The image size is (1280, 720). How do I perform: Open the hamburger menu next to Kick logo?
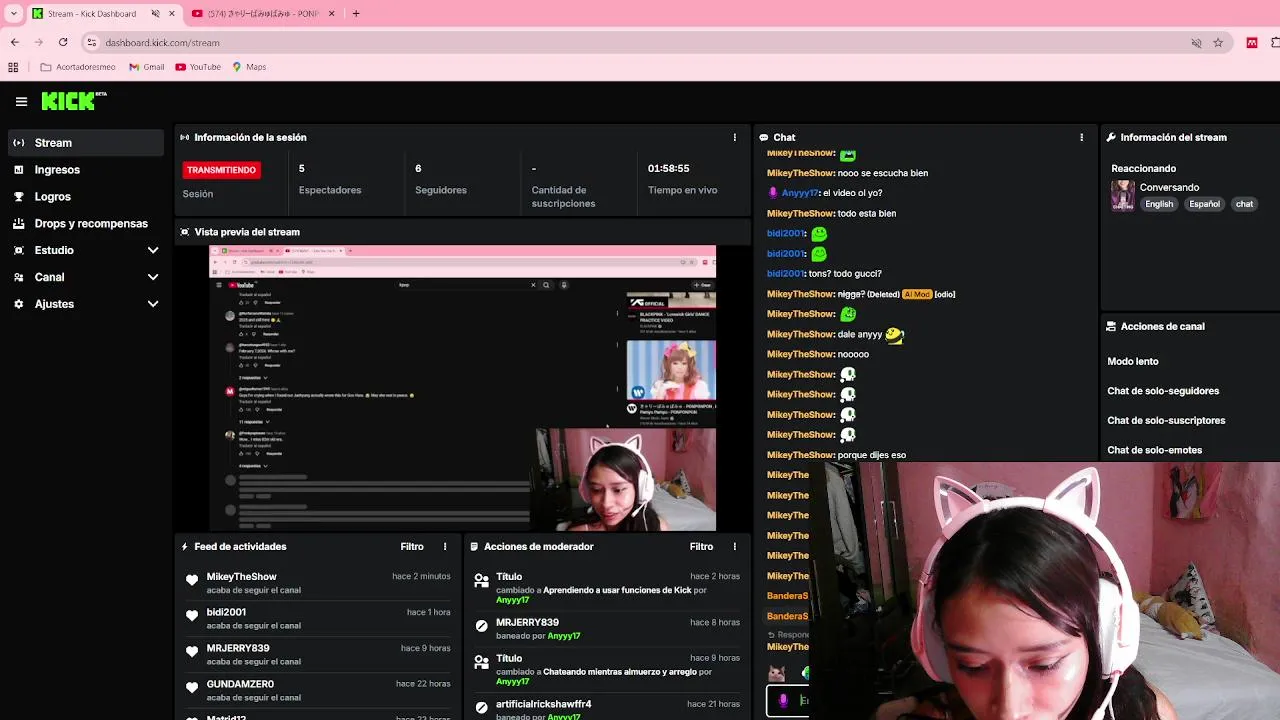[21, 101]
